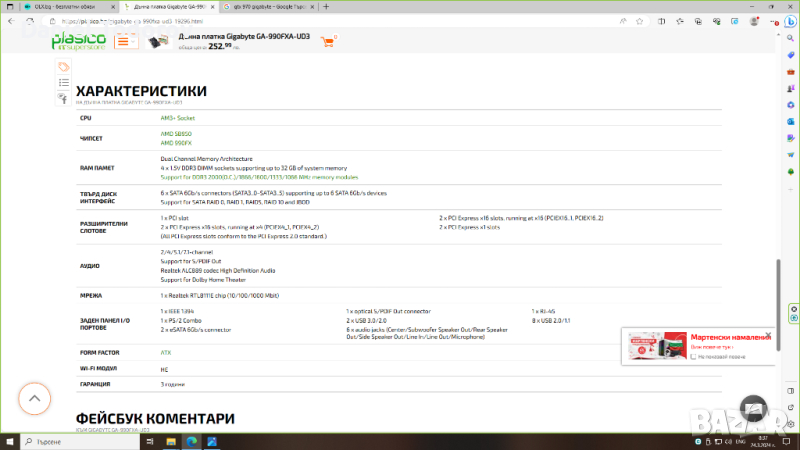800x450 pixels.
Task: Click the list icon in left sidebar
Action: click(x=64, y=83)
